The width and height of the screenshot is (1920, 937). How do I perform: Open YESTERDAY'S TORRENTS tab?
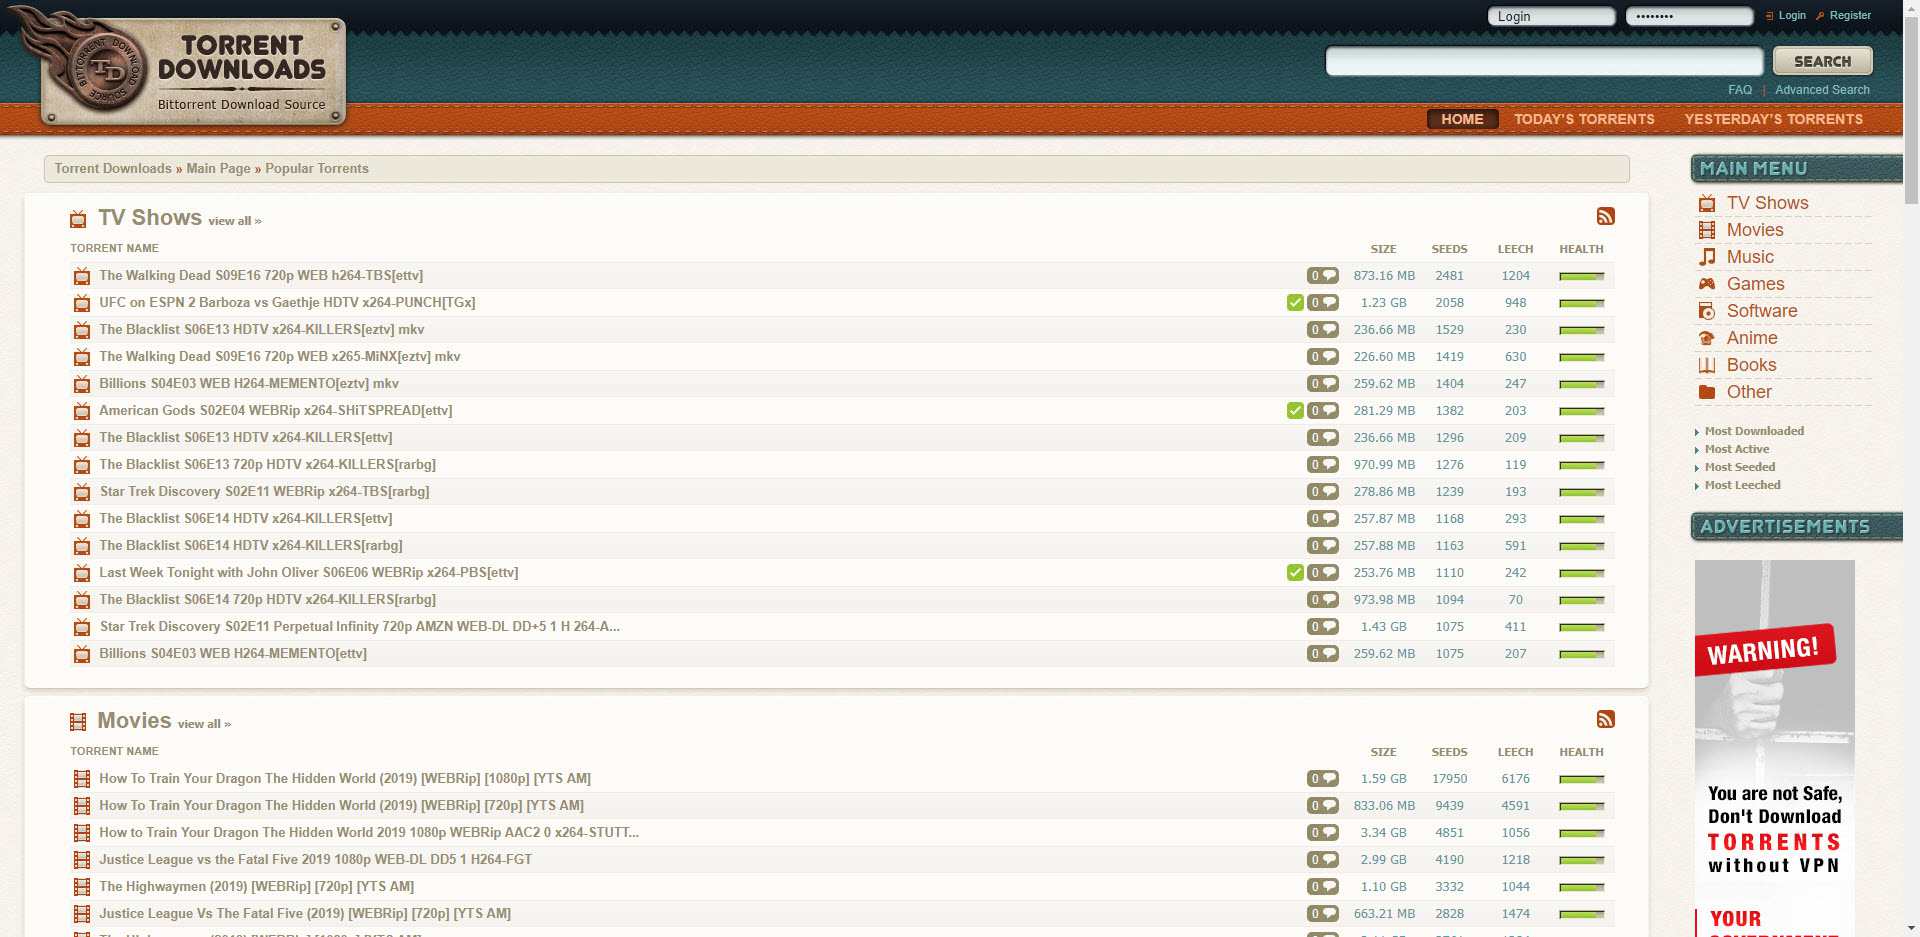[1773, 119]
